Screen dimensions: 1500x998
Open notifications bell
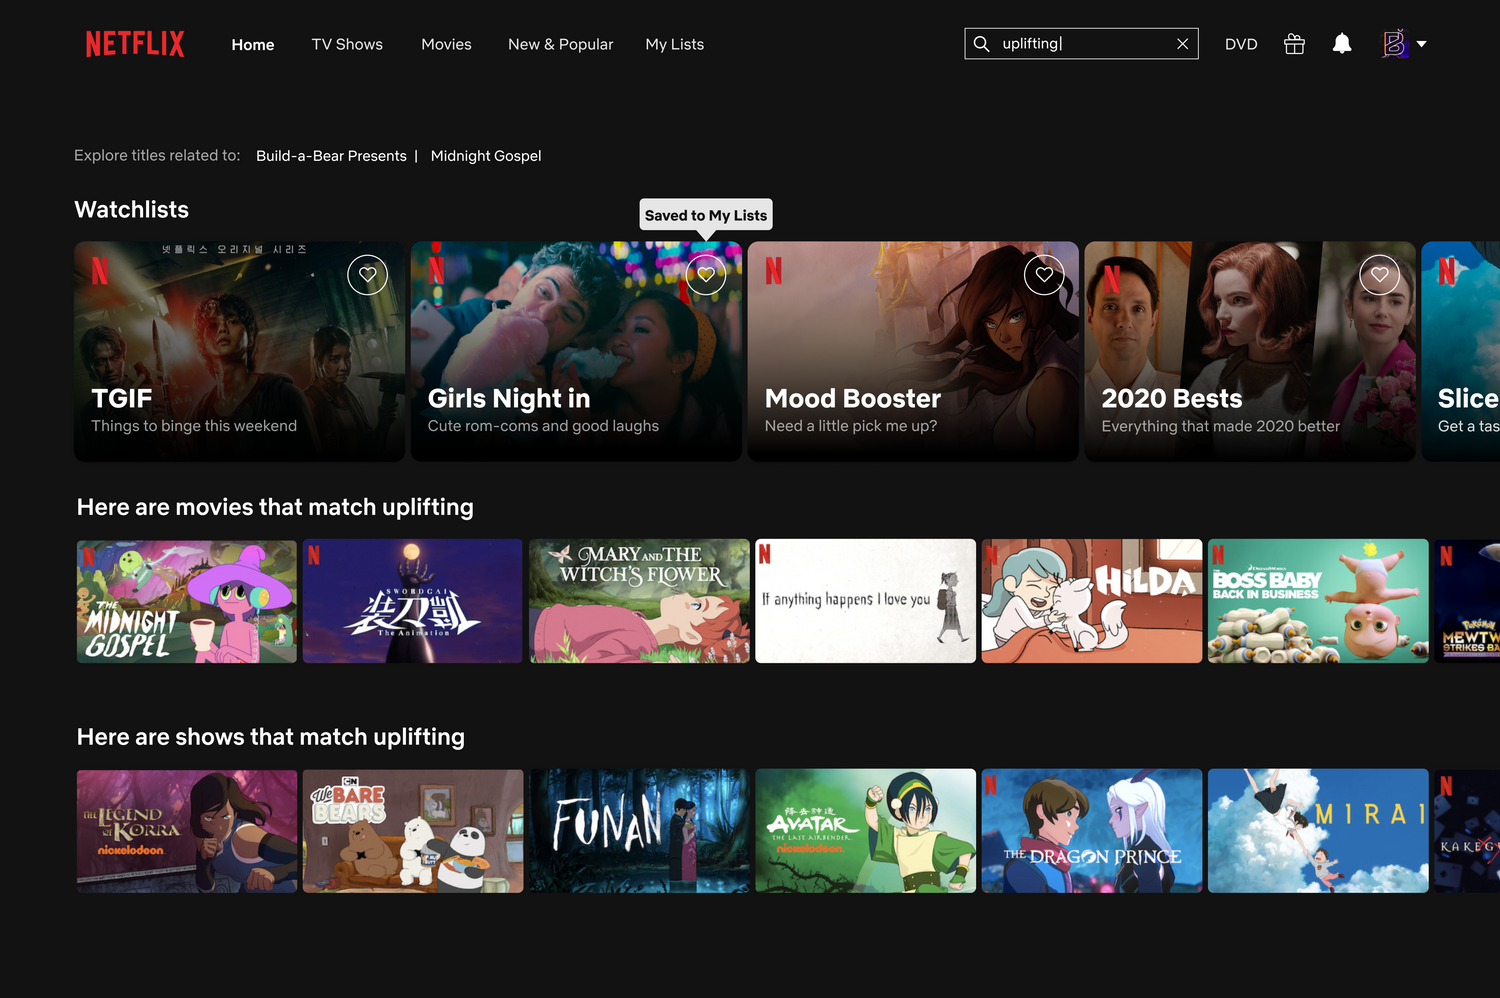[x=1342, y=44]
